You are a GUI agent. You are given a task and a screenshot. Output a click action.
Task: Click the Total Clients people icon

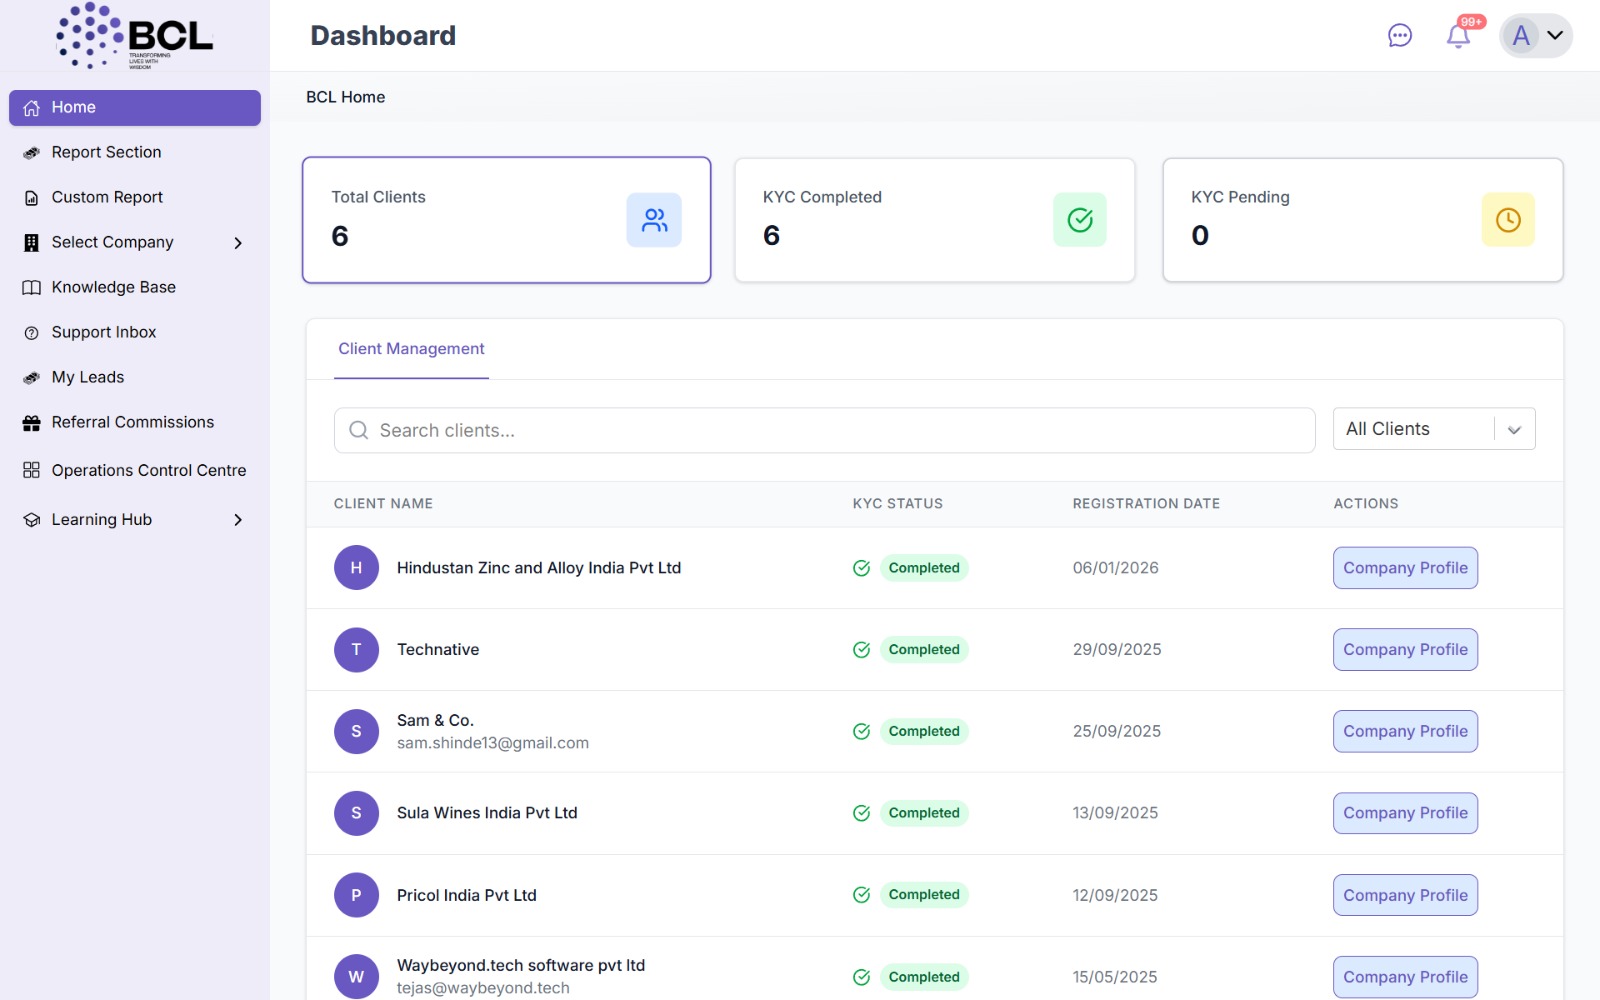coord(654,220)
